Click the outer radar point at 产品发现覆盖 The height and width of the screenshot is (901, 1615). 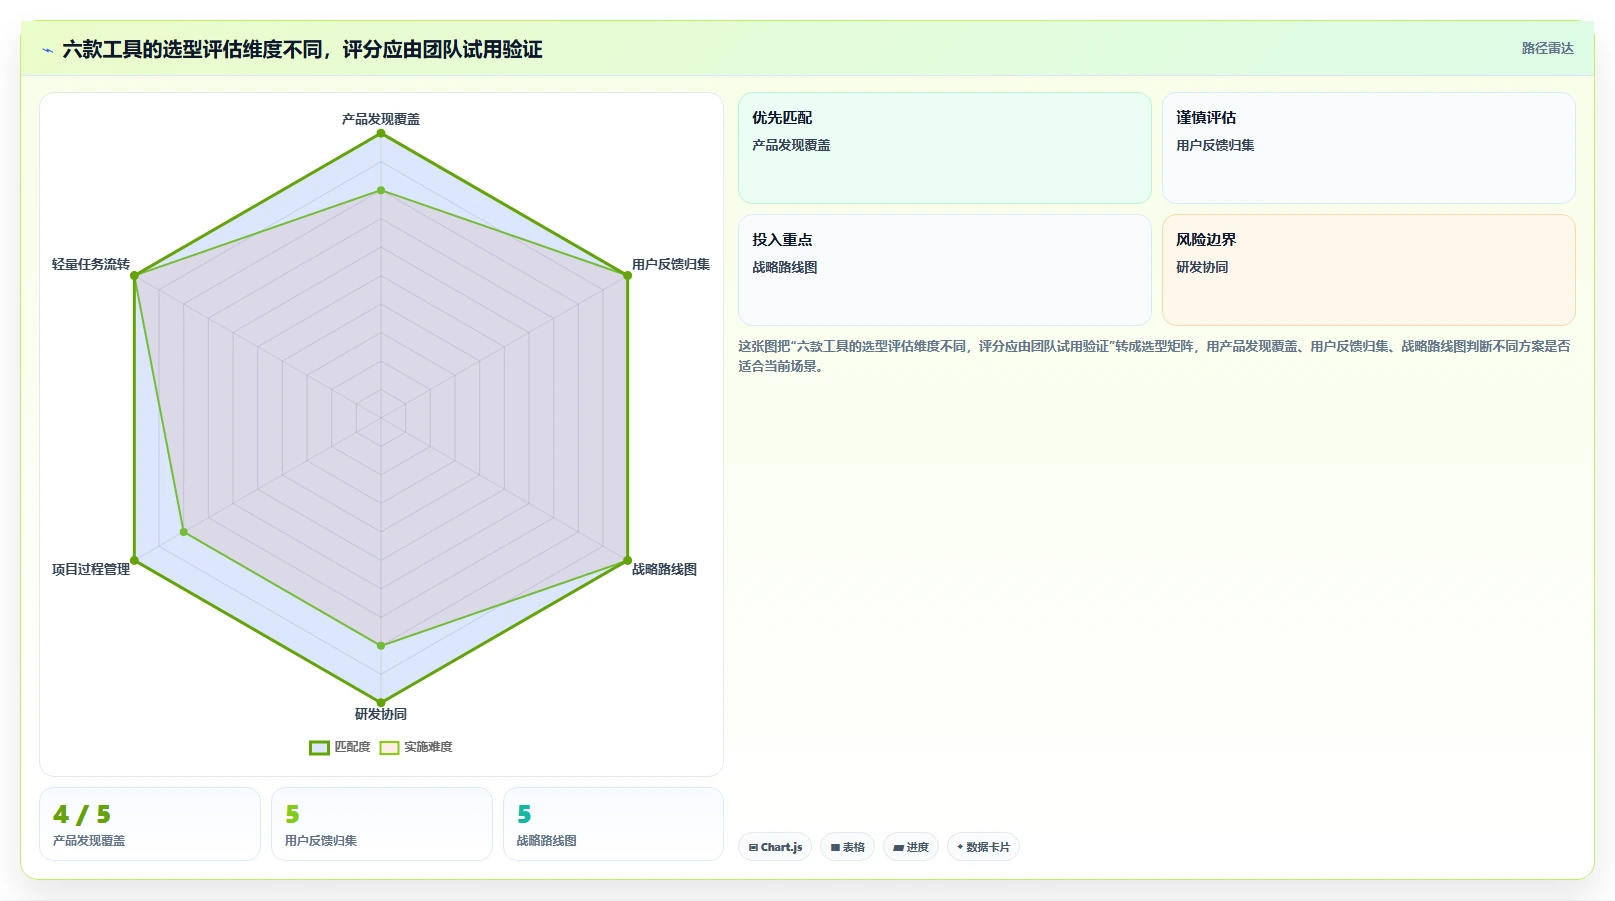[381, 133]
